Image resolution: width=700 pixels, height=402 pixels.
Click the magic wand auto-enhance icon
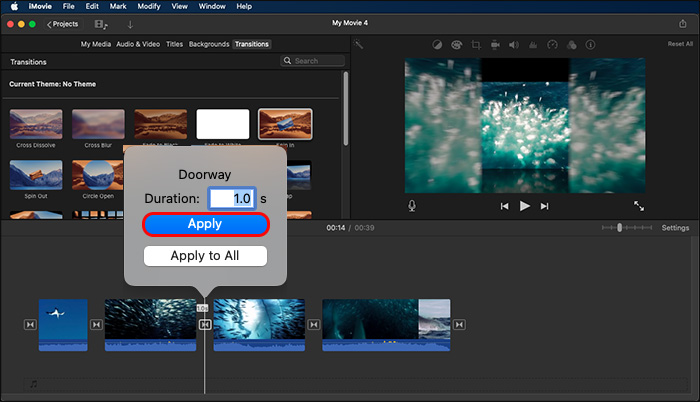(x=359, y=45)
